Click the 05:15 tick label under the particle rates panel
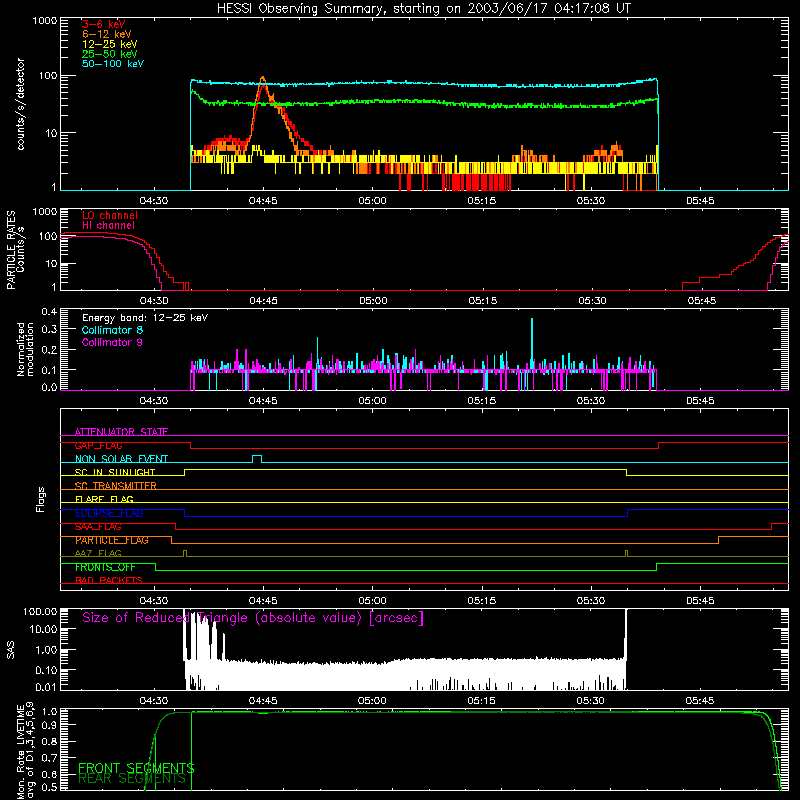 tap(483, 301)
